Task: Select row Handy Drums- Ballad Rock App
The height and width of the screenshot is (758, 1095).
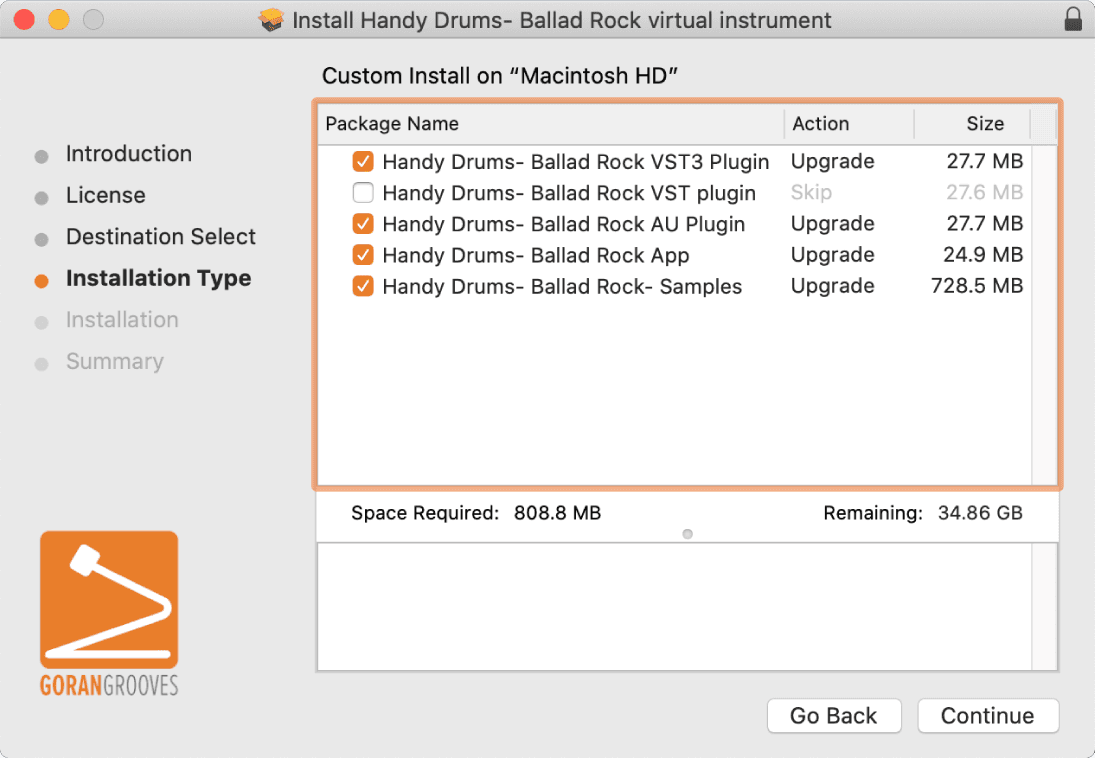Action: click(675, 255)
